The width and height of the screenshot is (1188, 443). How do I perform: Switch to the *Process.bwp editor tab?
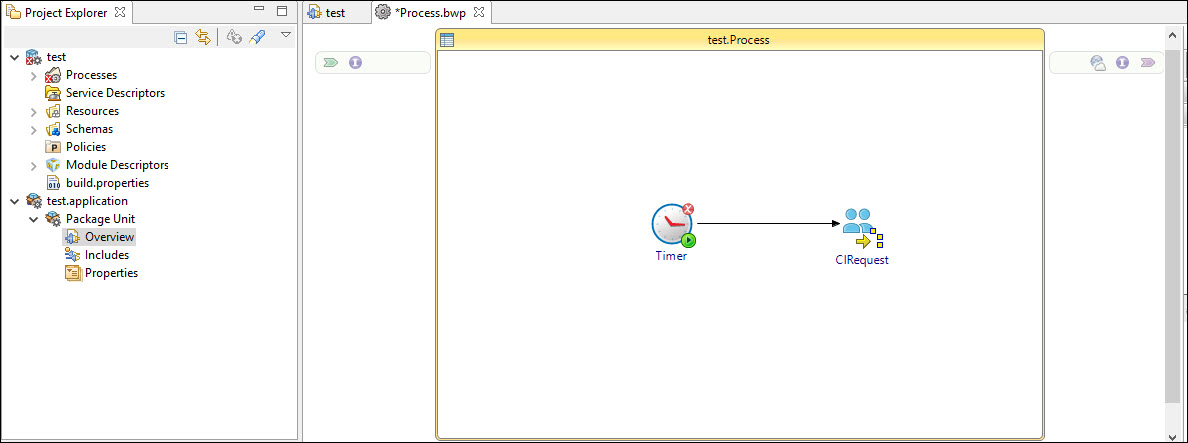point(430,13)
